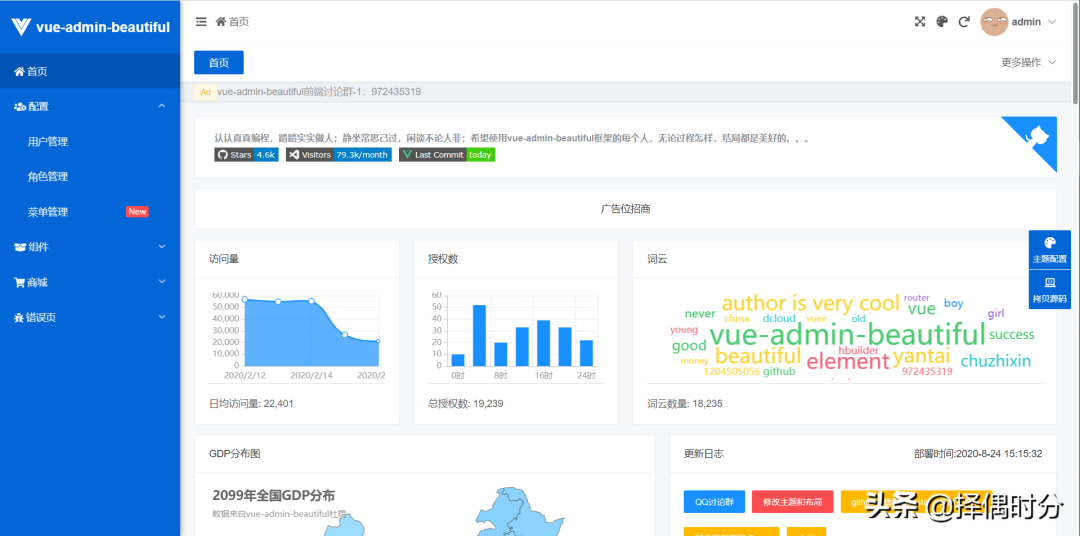Click the refresh icon in top bar

964,22
